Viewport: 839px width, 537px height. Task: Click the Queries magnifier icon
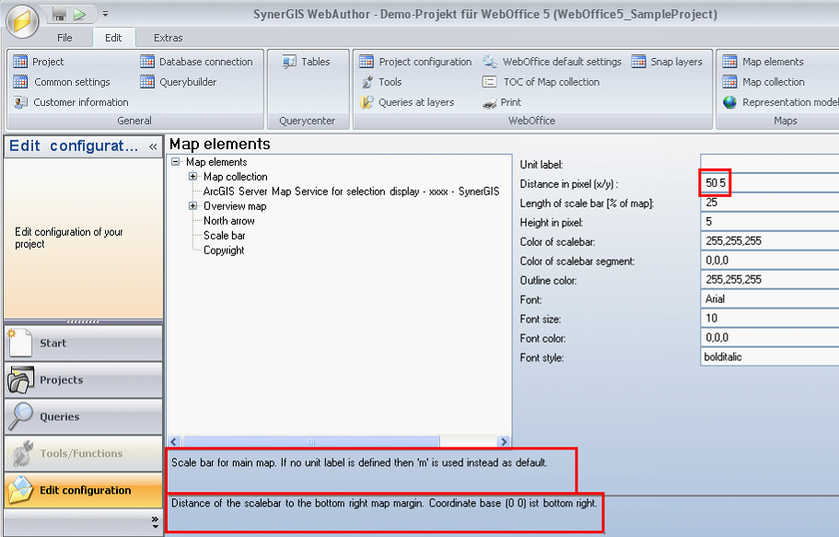point(20,417)
